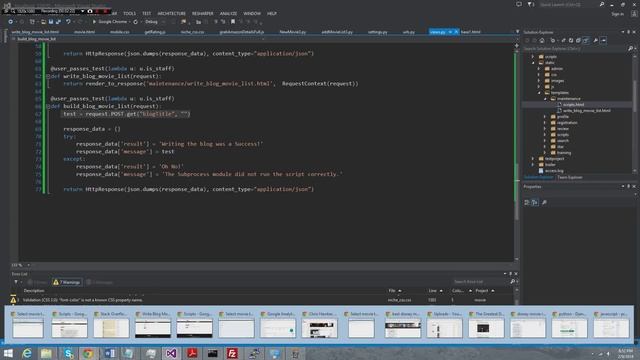Click the Undo toolbar icon
640x360 pixels.
tap(68, 22)
